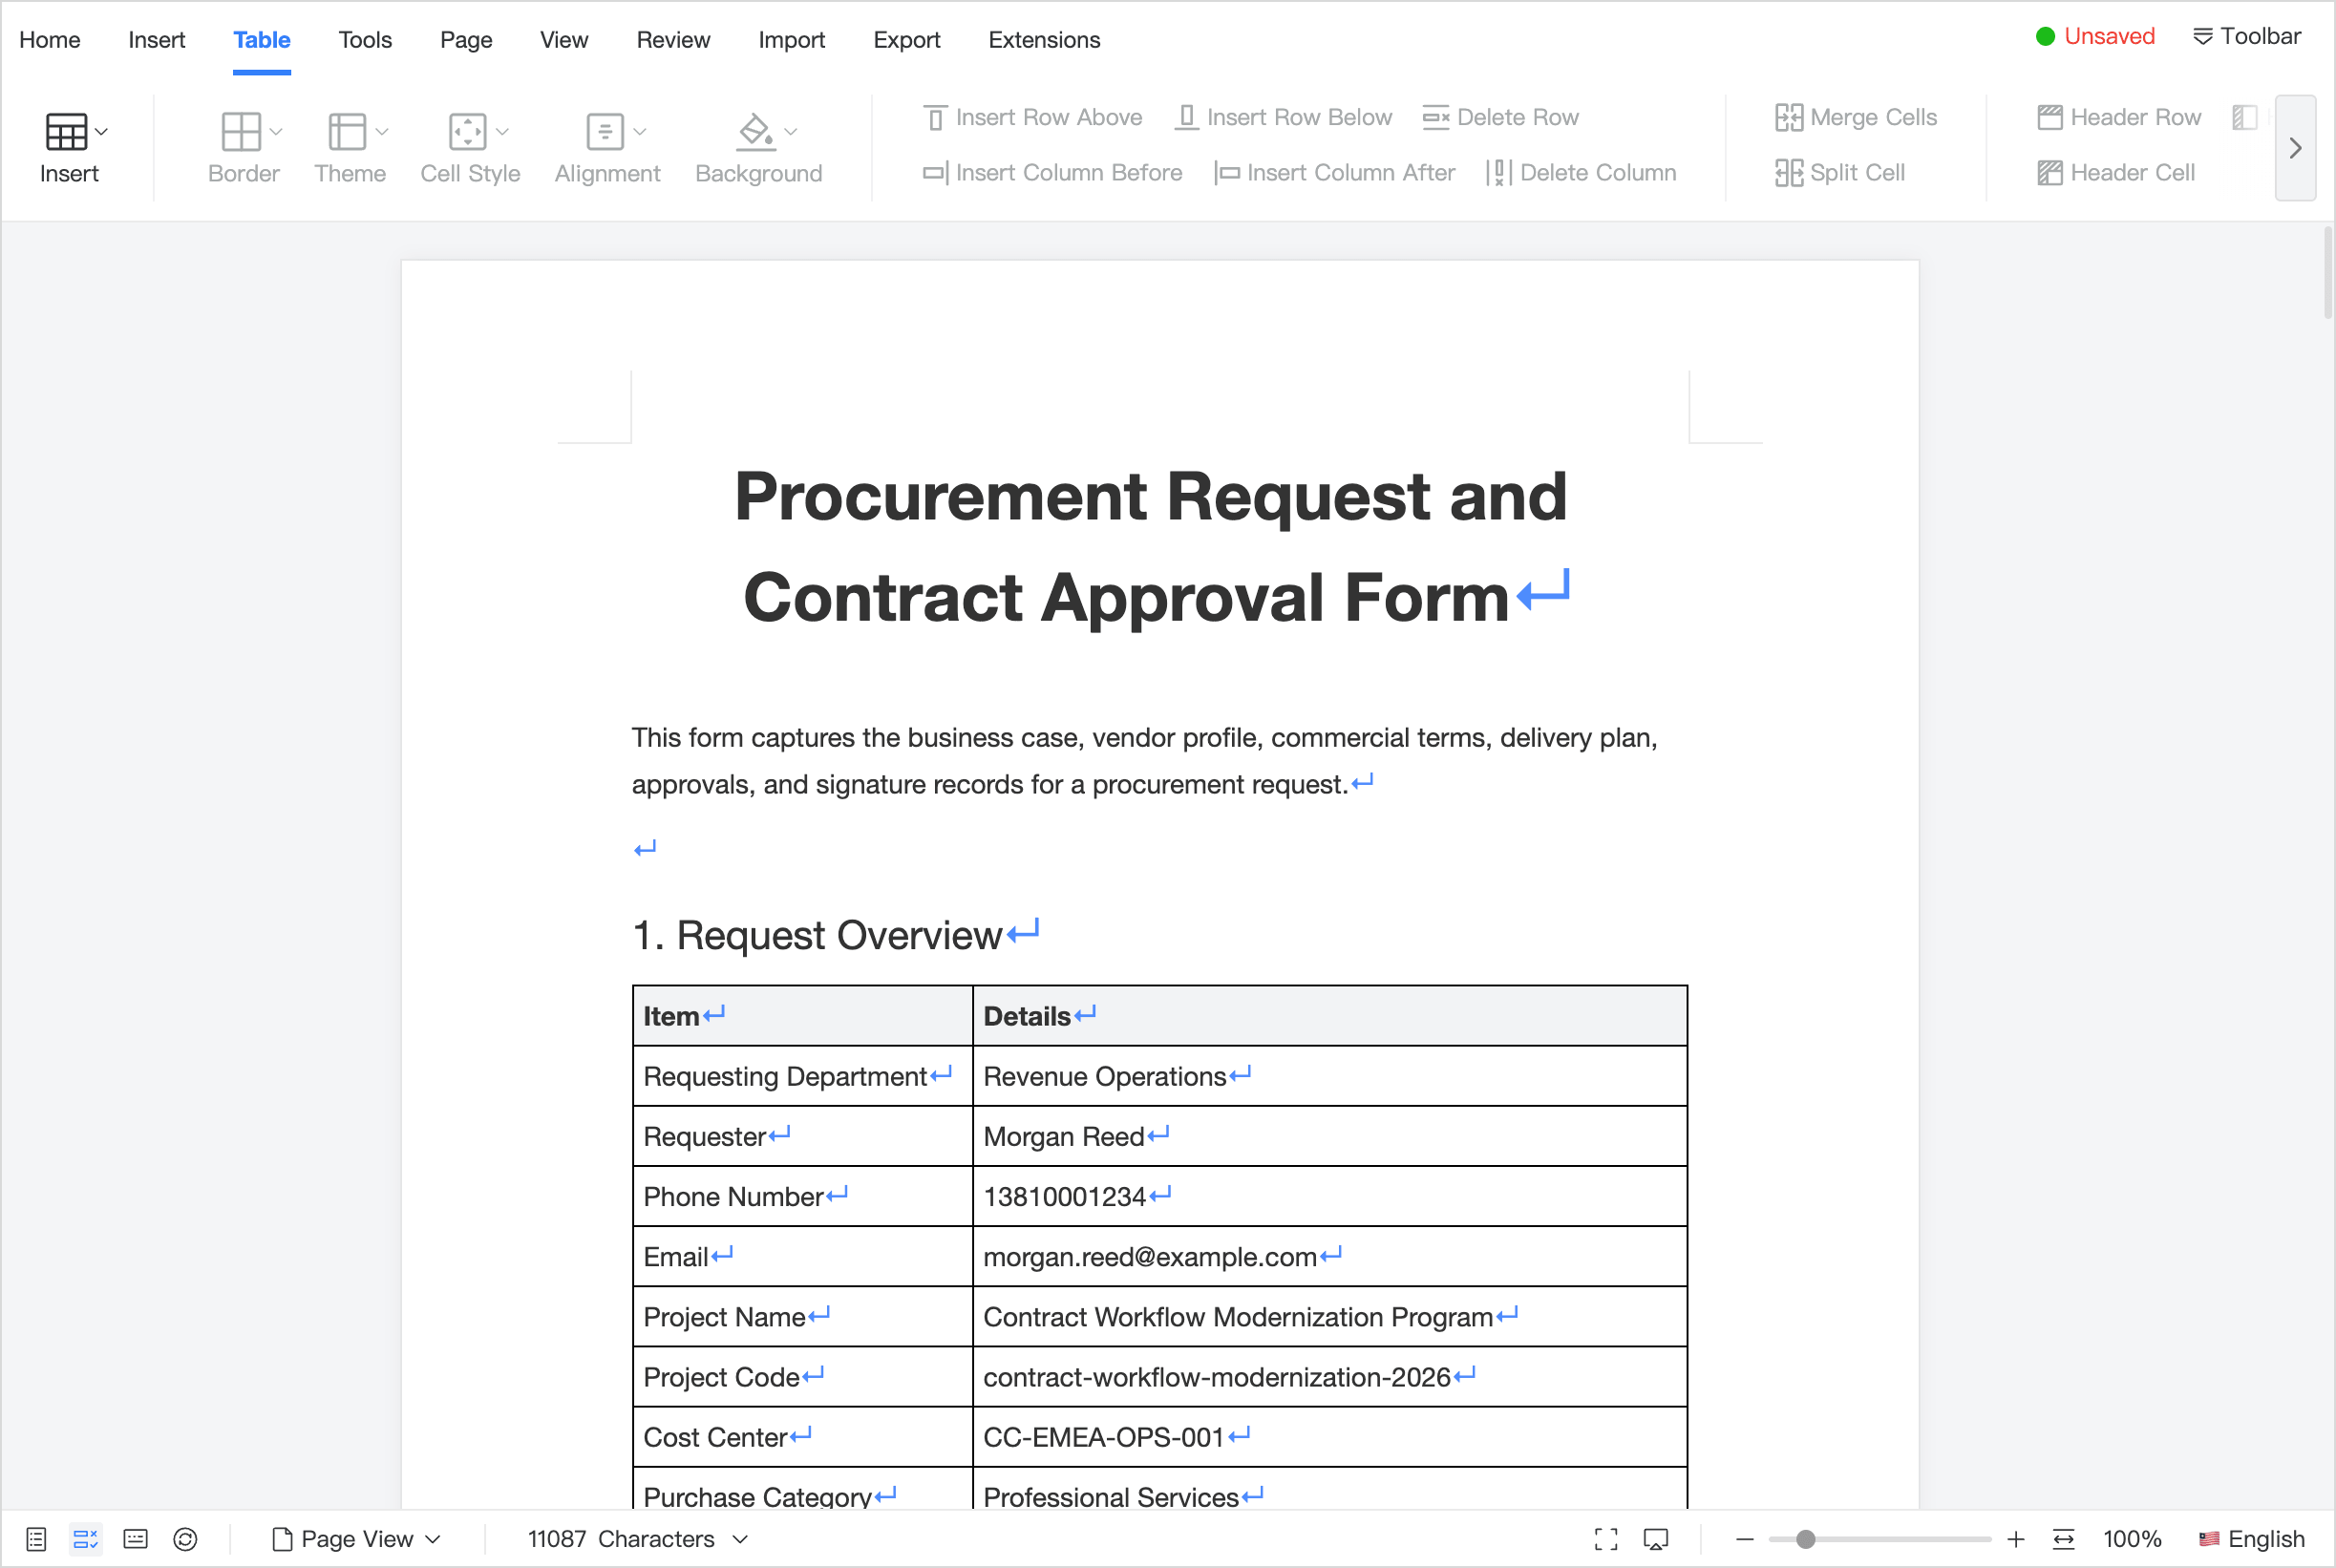The height and width of the screenshot is (1568, 2336).
Task: Open the Tools tab
Action: [x=365, y=40]
